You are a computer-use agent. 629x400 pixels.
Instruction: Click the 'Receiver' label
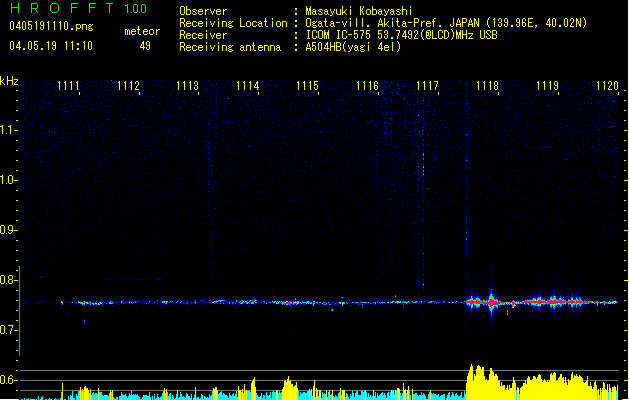pyautogui.click(x=203, y=35)
